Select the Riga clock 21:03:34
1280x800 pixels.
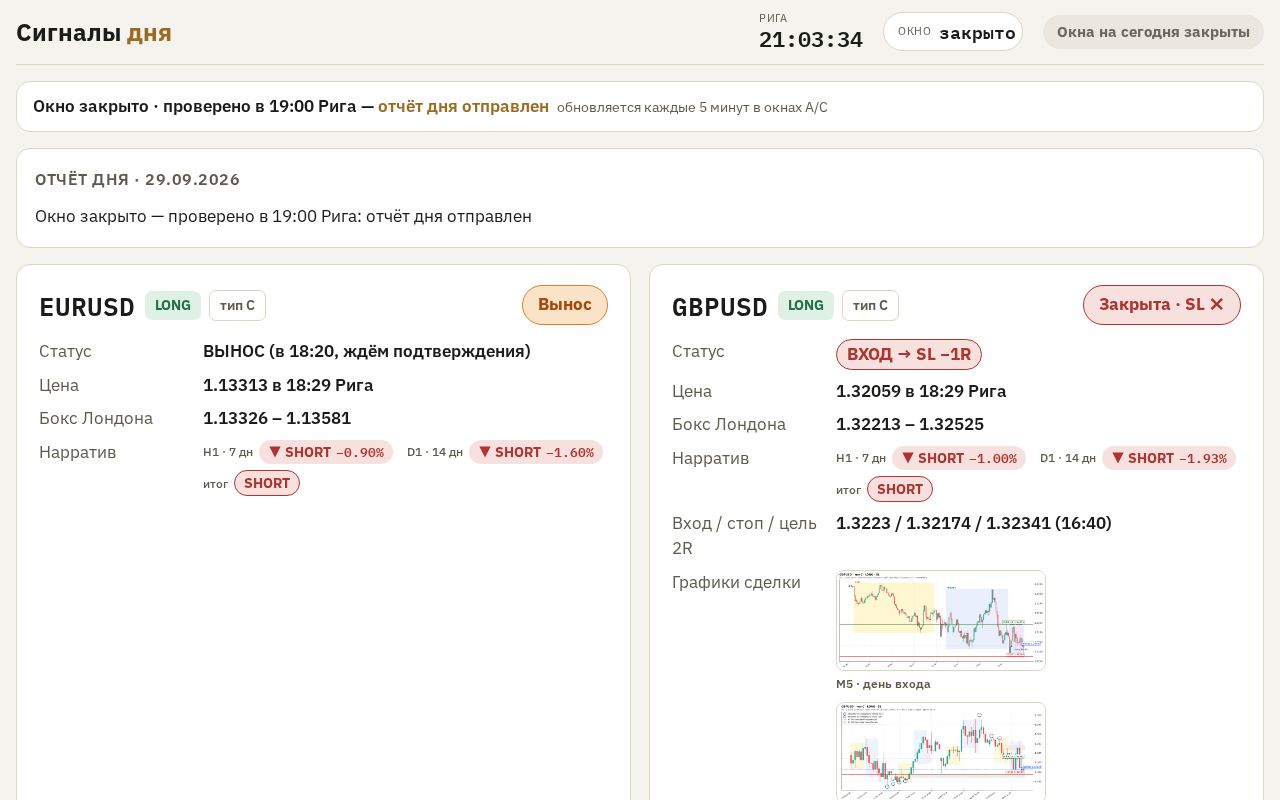pyautogui.click(x=811, y=40)
